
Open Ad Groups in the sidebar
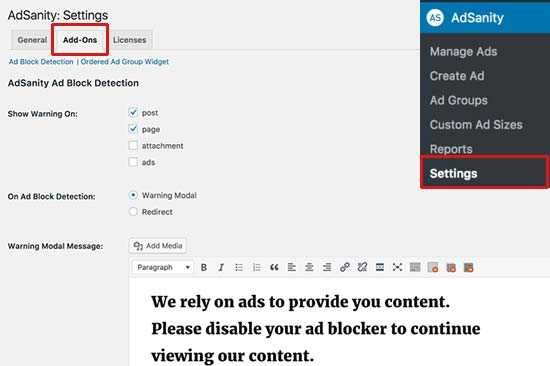pos(458,100)
